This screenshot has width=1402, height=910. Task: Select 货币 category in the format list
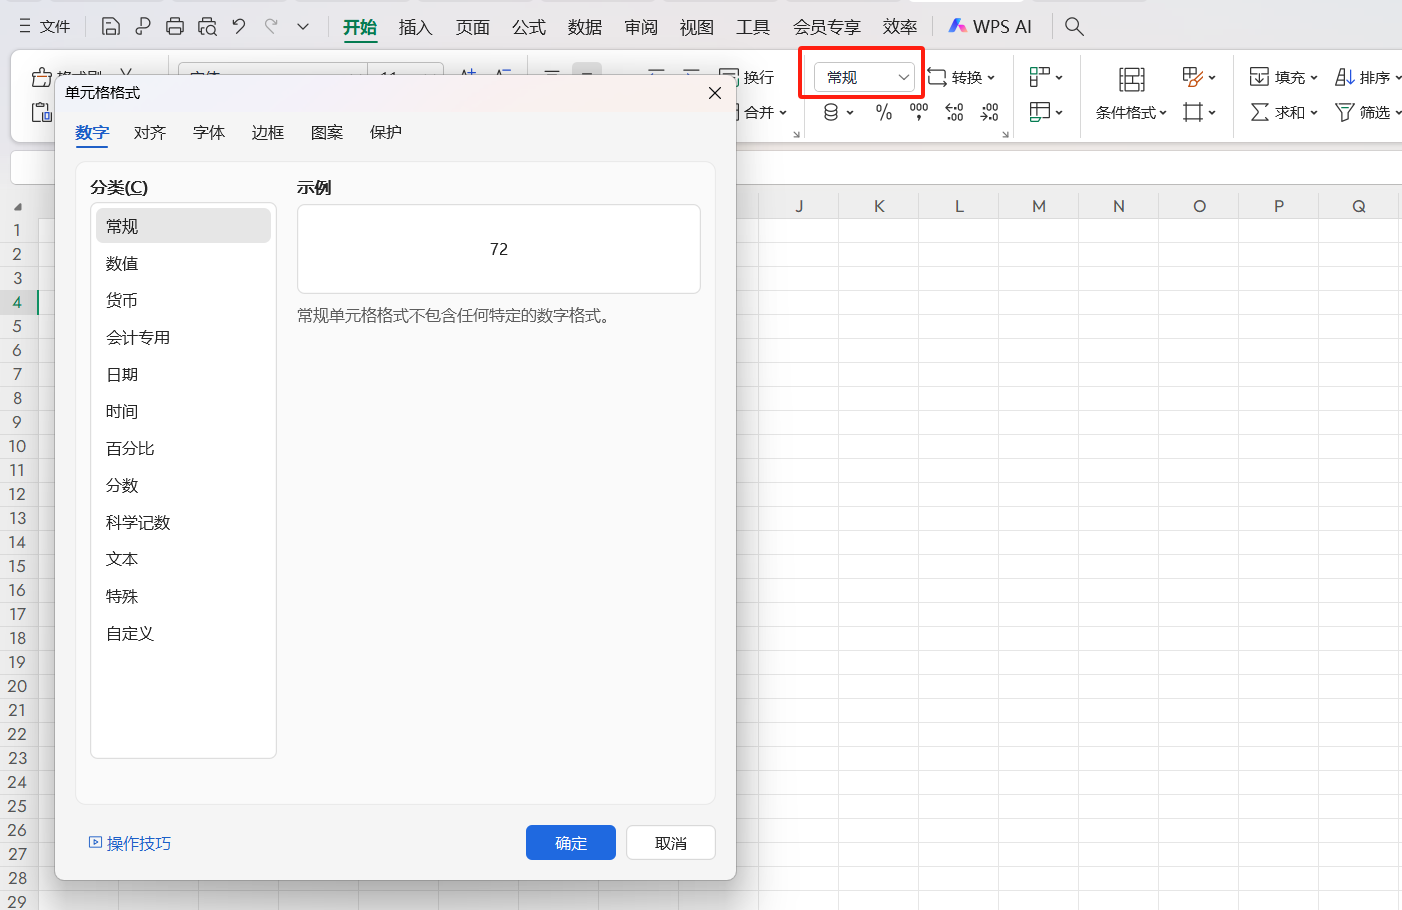[x=183, y=299]
